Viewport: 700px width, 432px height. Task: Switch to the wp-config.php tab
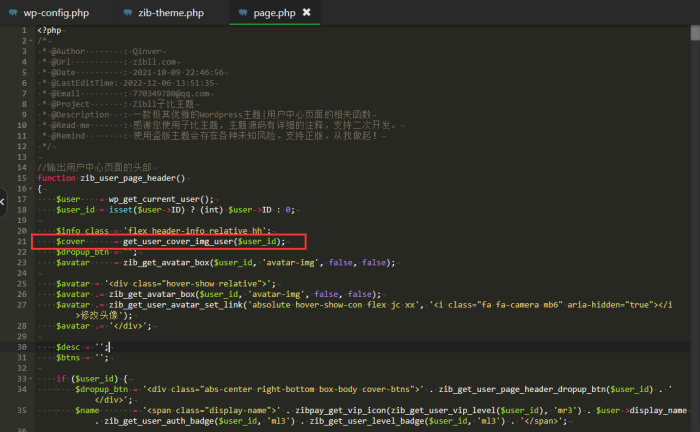57,12
